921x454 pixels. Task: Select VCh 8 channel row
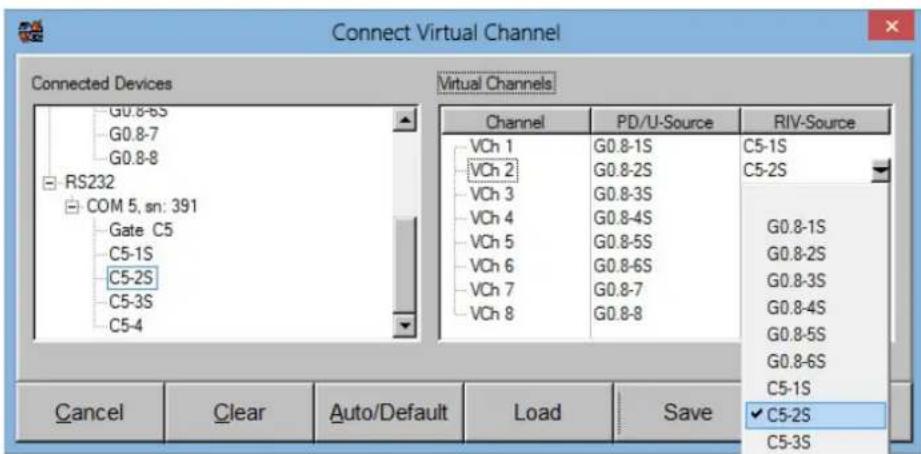pyautogui.click(x=492, y=314)
